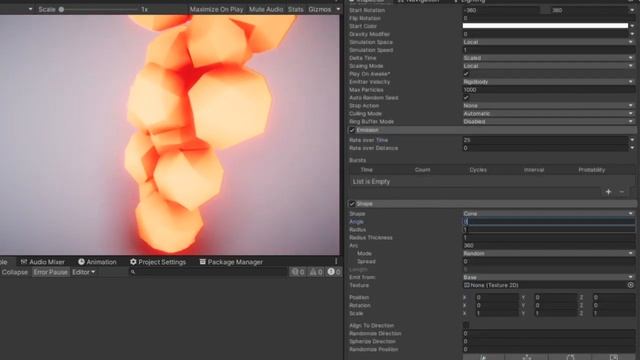Click the Spread input field
This screenshot has height=360, width=640.
point(549,262)
